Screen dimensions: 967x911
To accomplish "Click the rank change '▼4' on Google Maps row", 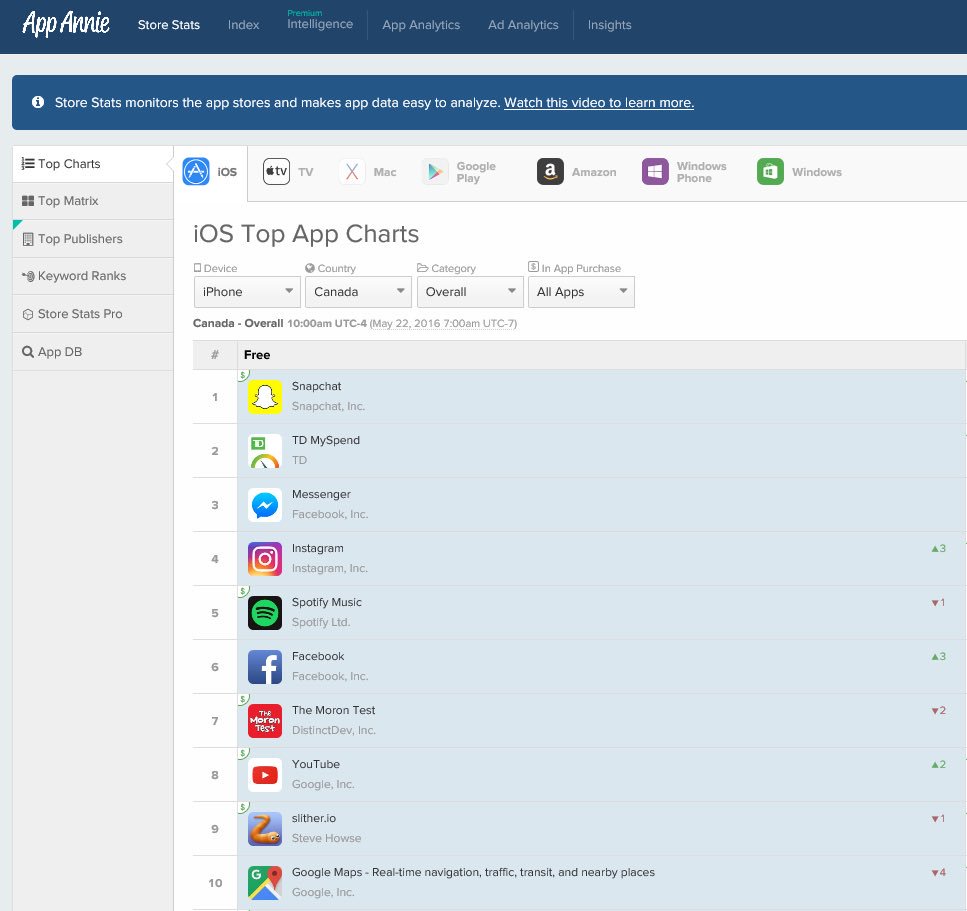I will click(x=939, y=872).
